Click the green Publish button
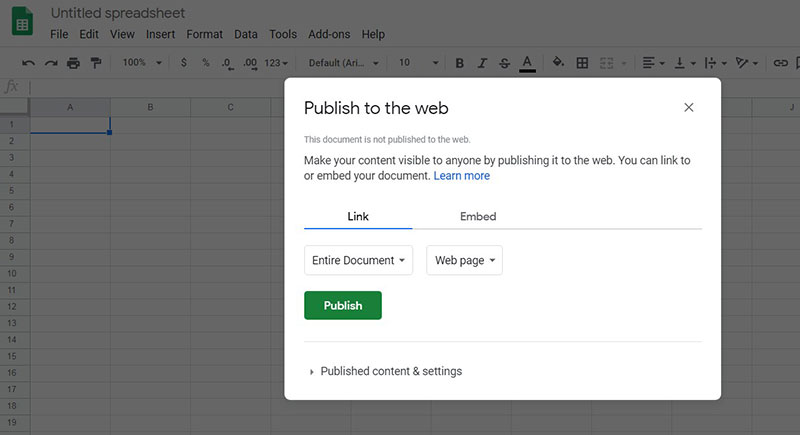Viewport: 800px width, 435px height. [x=343, y=305]
